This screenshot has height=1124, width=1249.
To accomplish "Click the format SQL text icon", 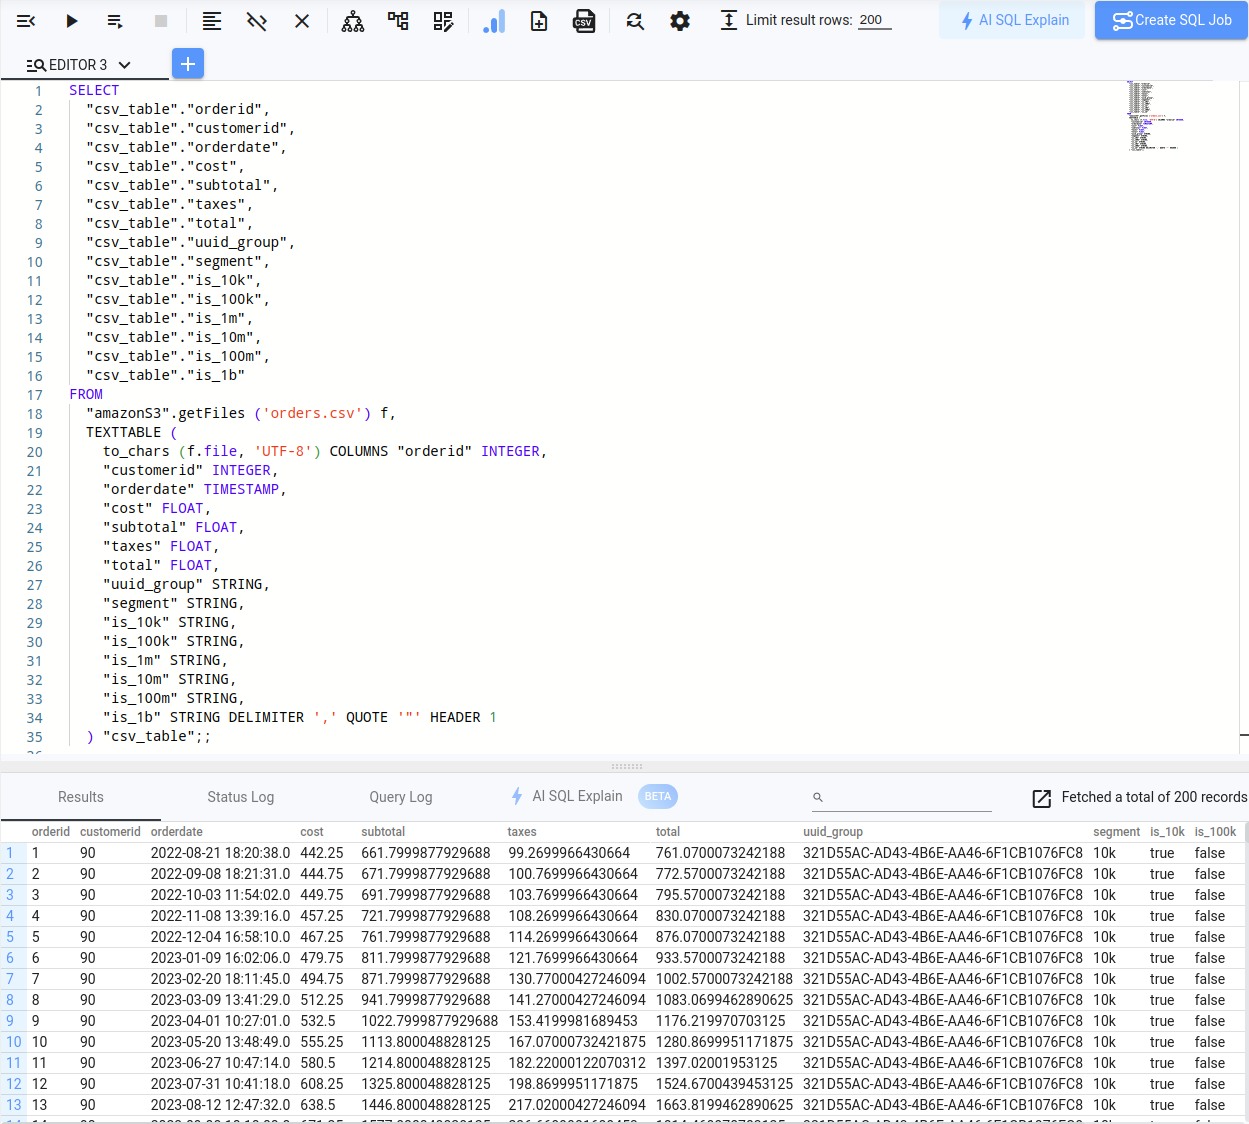I will [x=212, y=21].
